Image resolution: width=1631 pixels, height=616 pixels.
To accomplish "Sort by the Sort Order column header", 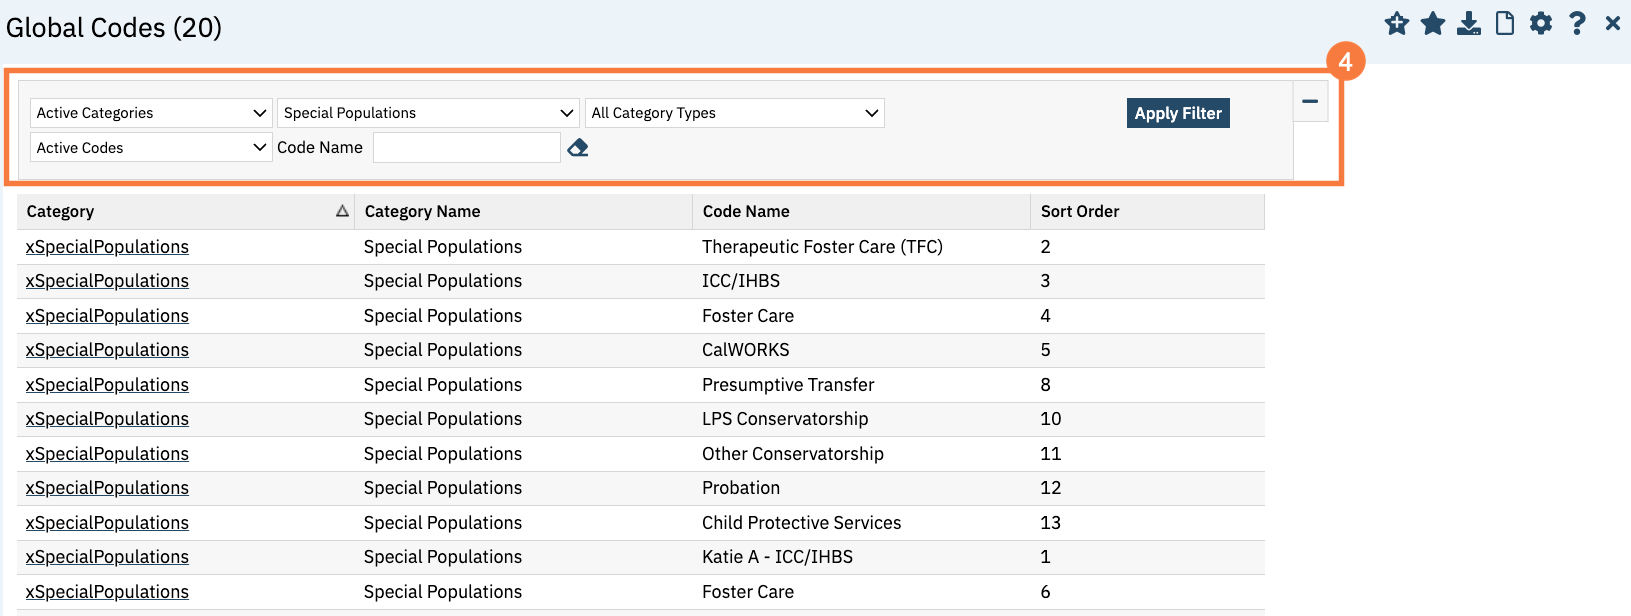I will pyautogui.click(x=1079, y=212).
